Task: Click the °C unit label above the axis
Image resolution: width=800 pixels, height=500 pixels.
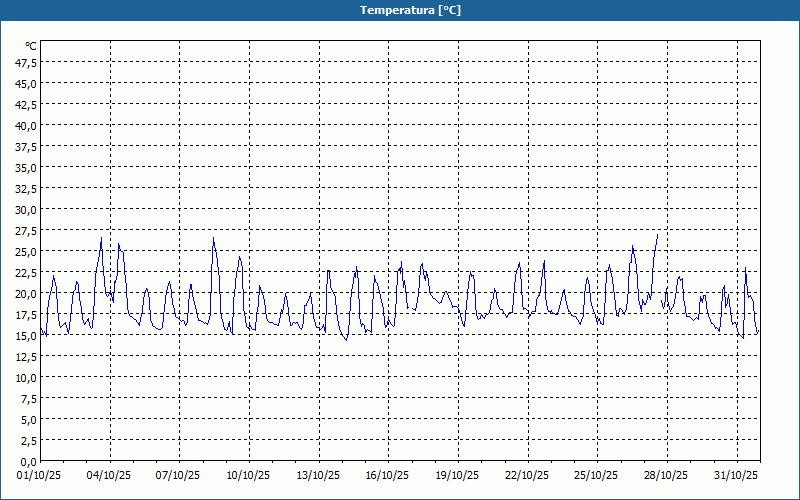Action: click(x=31, y=46)
